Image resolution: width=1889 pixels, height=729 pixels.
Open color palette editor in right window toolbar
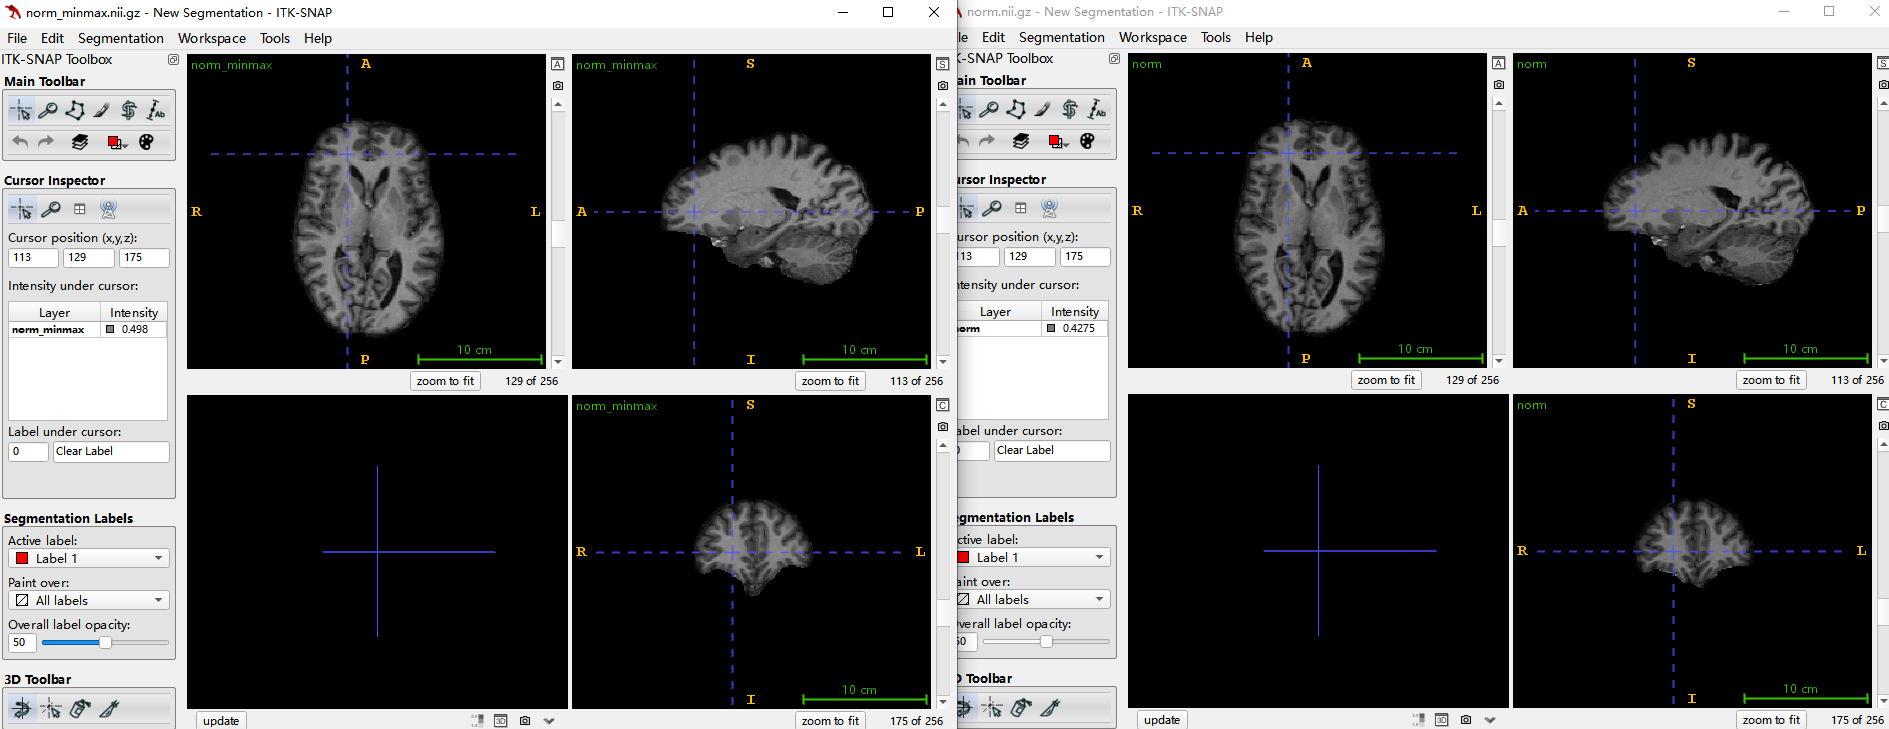[x=1087, y=141]
